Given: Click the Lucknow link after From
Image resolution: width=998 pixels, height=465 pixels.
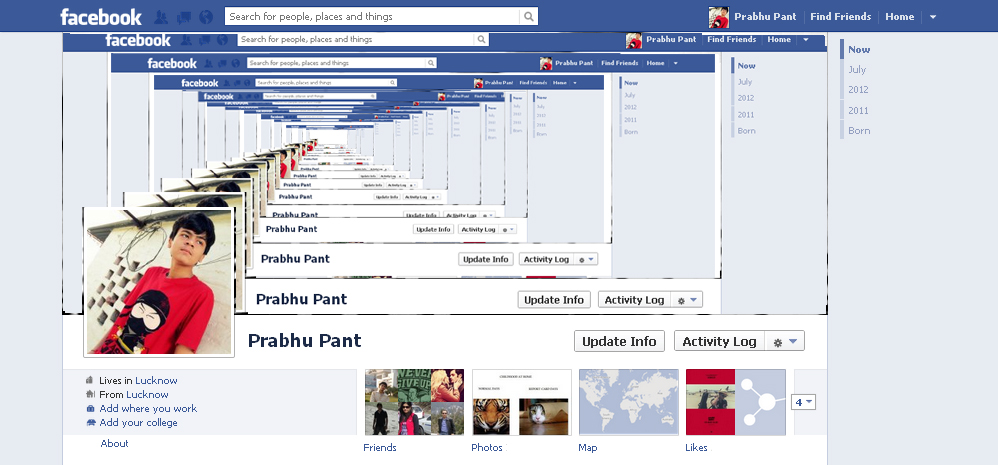Looking at the screenshot, I should tap(147, 394).
